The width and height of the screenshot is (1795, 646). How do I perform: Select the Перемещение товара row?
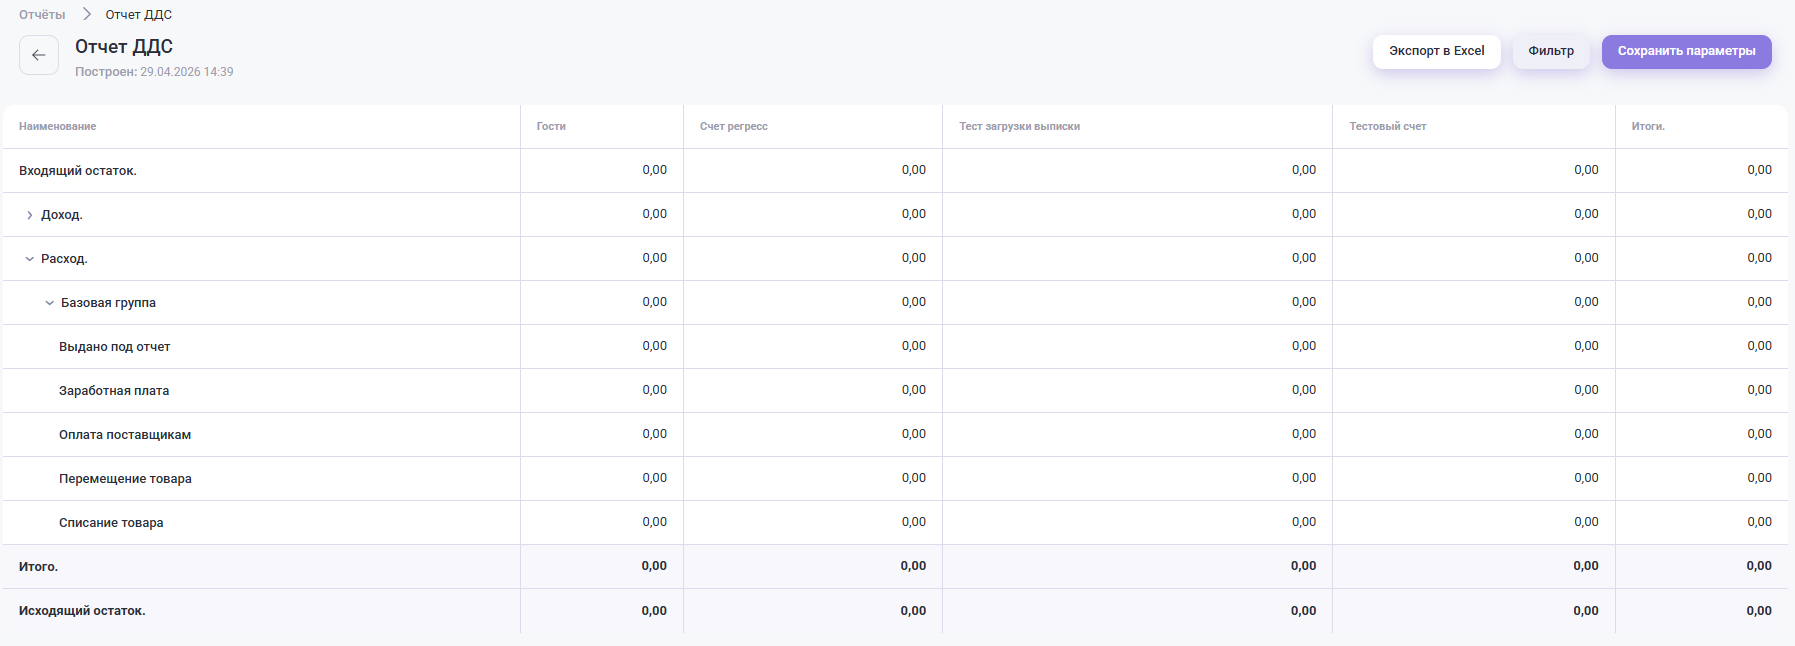coord(125,479)
